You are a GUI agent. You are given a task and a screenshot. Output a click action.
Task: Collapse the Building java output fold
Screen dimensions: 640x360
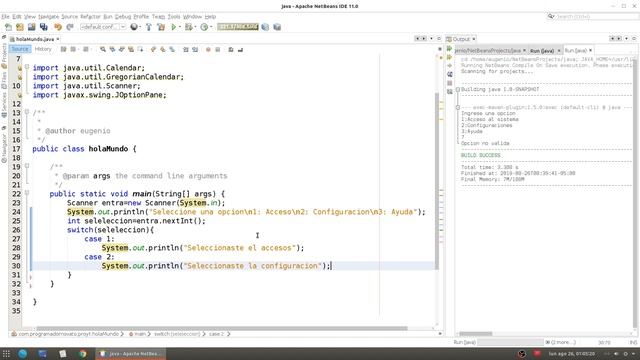pyautogui.click(x=458, y=89)
